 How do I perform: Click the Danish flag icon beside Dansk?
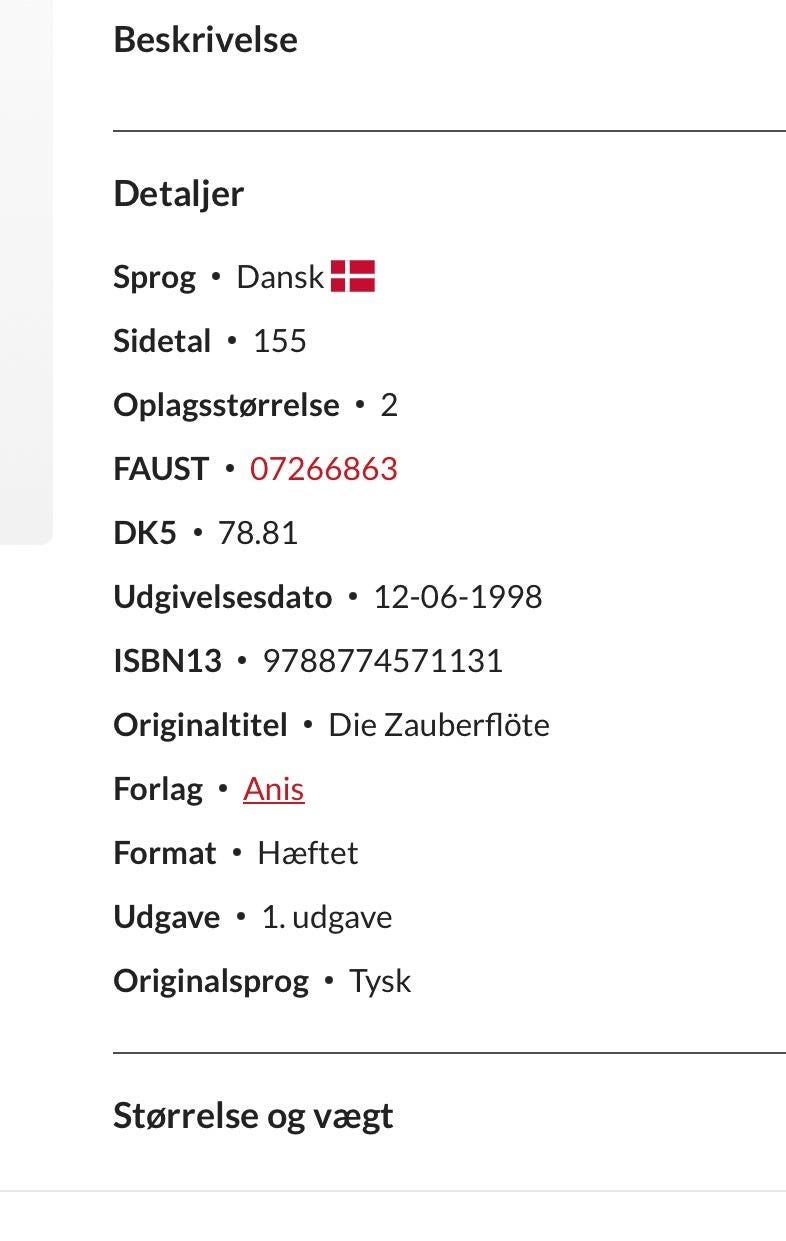352,276
